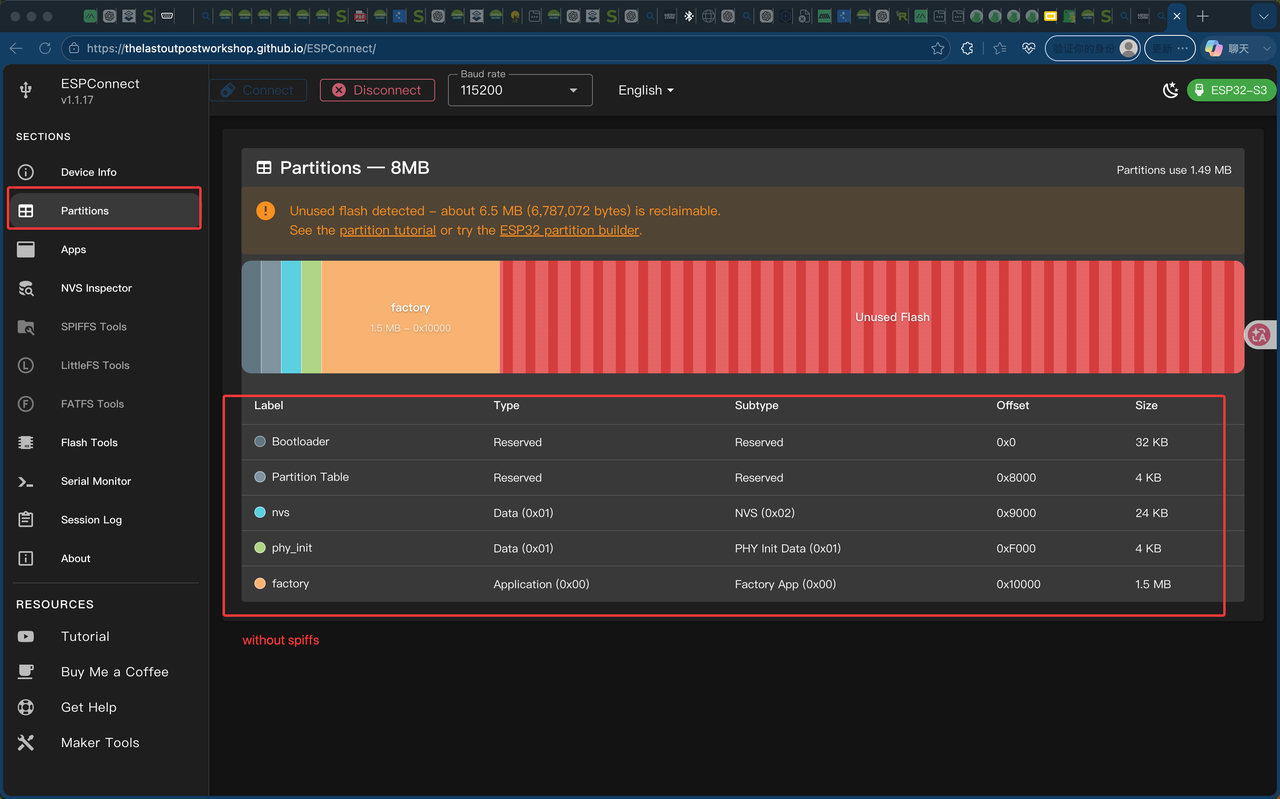The width and height of the screenshot is (1280, 799).
Task: Open LittleFS Tools section
Action: pyautogui.click(x=103, y=365)
